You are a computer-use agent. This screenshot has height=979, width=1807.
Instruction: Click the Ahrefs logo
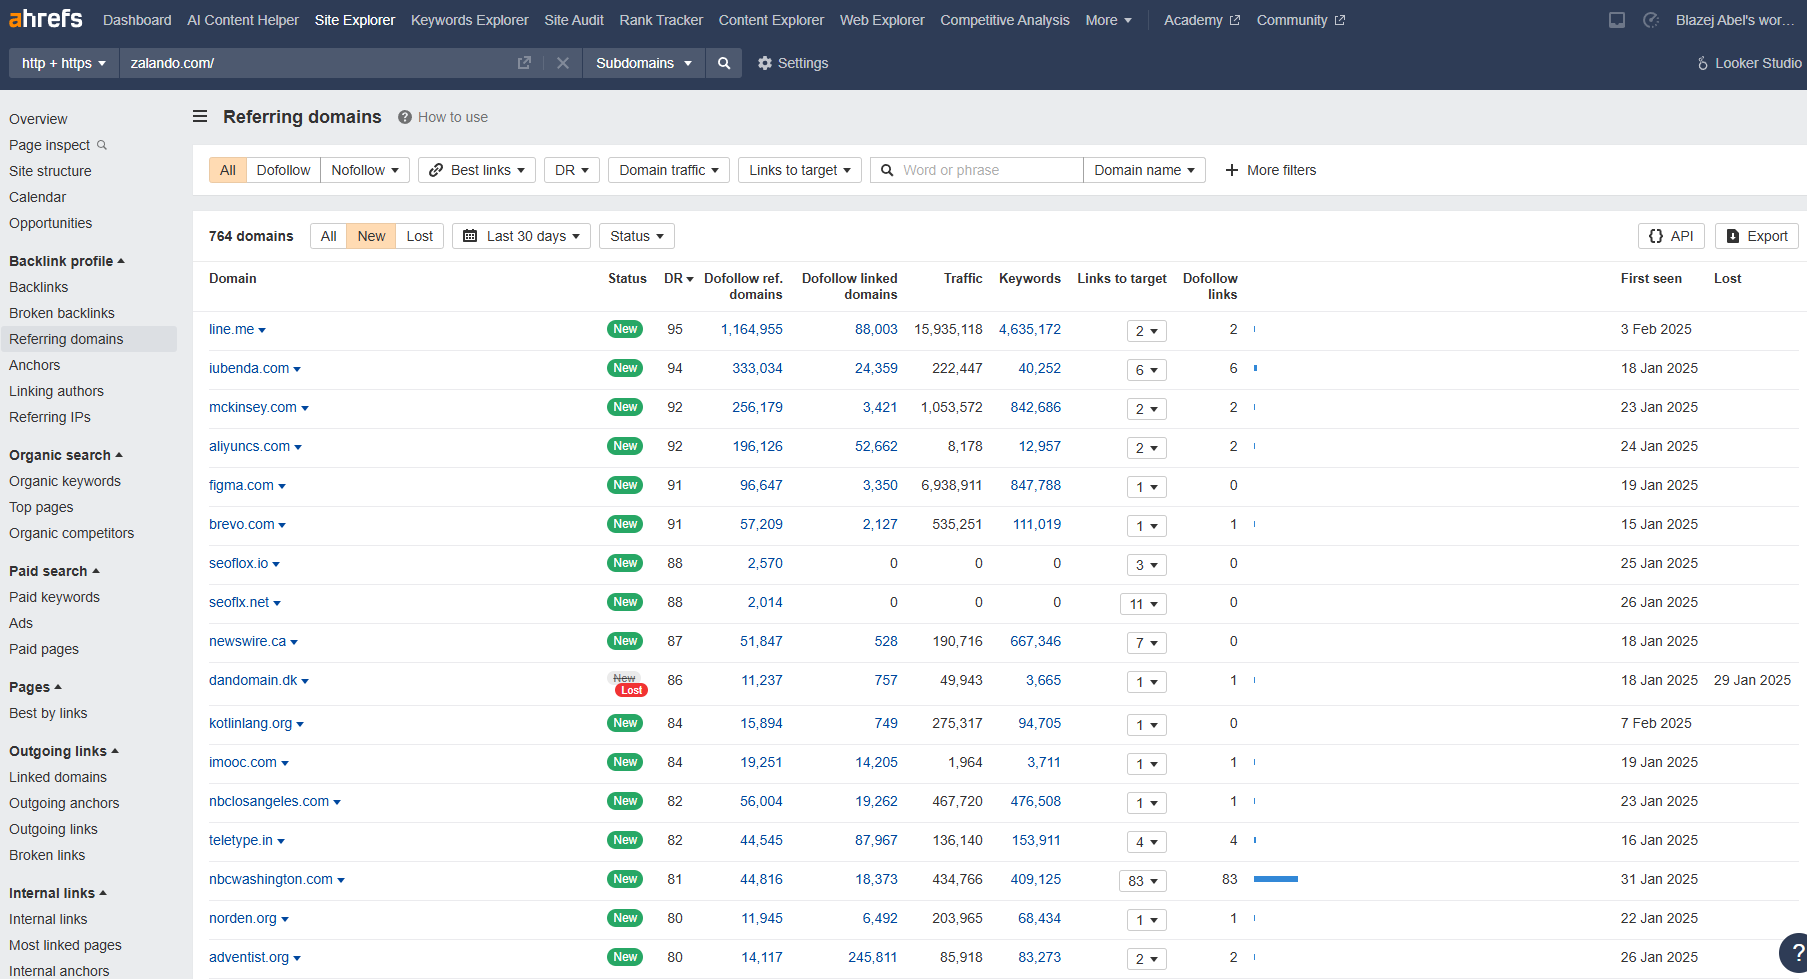[46, 19]
